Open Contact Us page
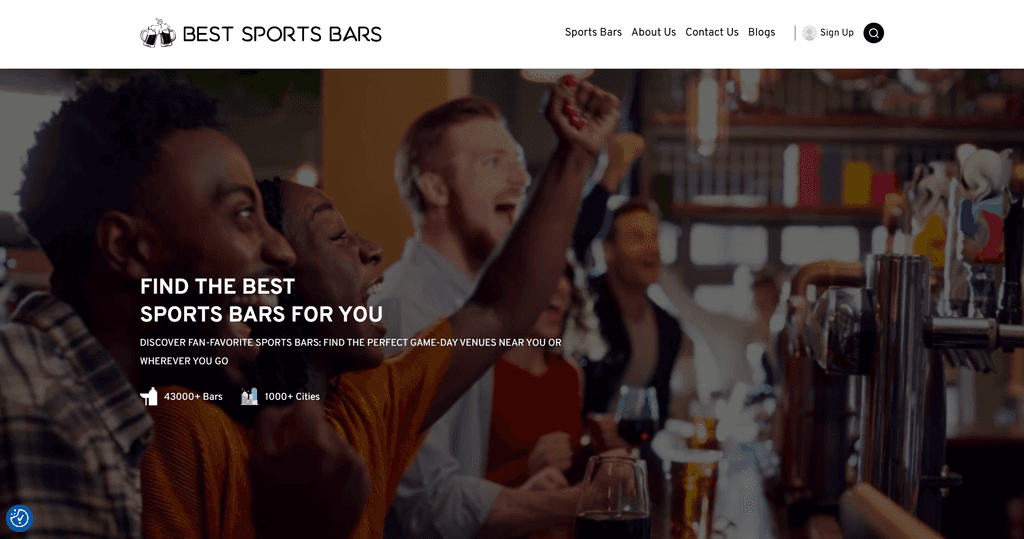Viewport: 1024px width, 539px height. tap(711, 33)
